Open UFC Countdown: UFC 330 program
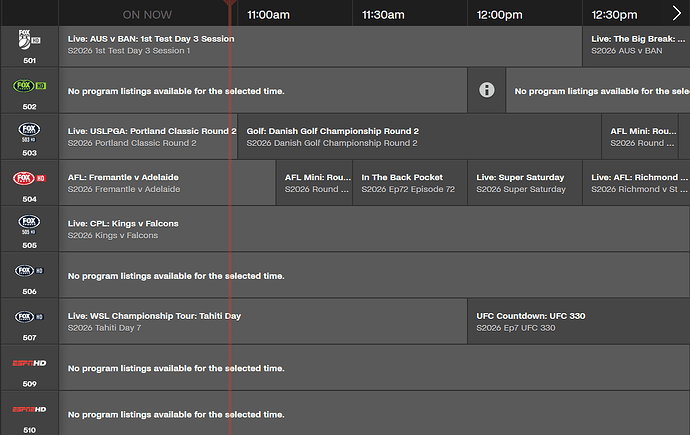This screenshot has height=435, width=690. point(579,322)
